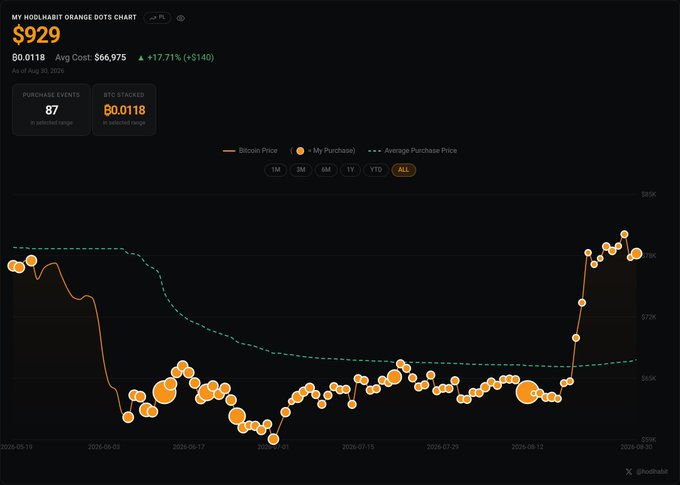Image resolution: width=680 pixels, height=485 pixels.
Task: Click the $85K y-axis label
Action: tap(649, 195)
